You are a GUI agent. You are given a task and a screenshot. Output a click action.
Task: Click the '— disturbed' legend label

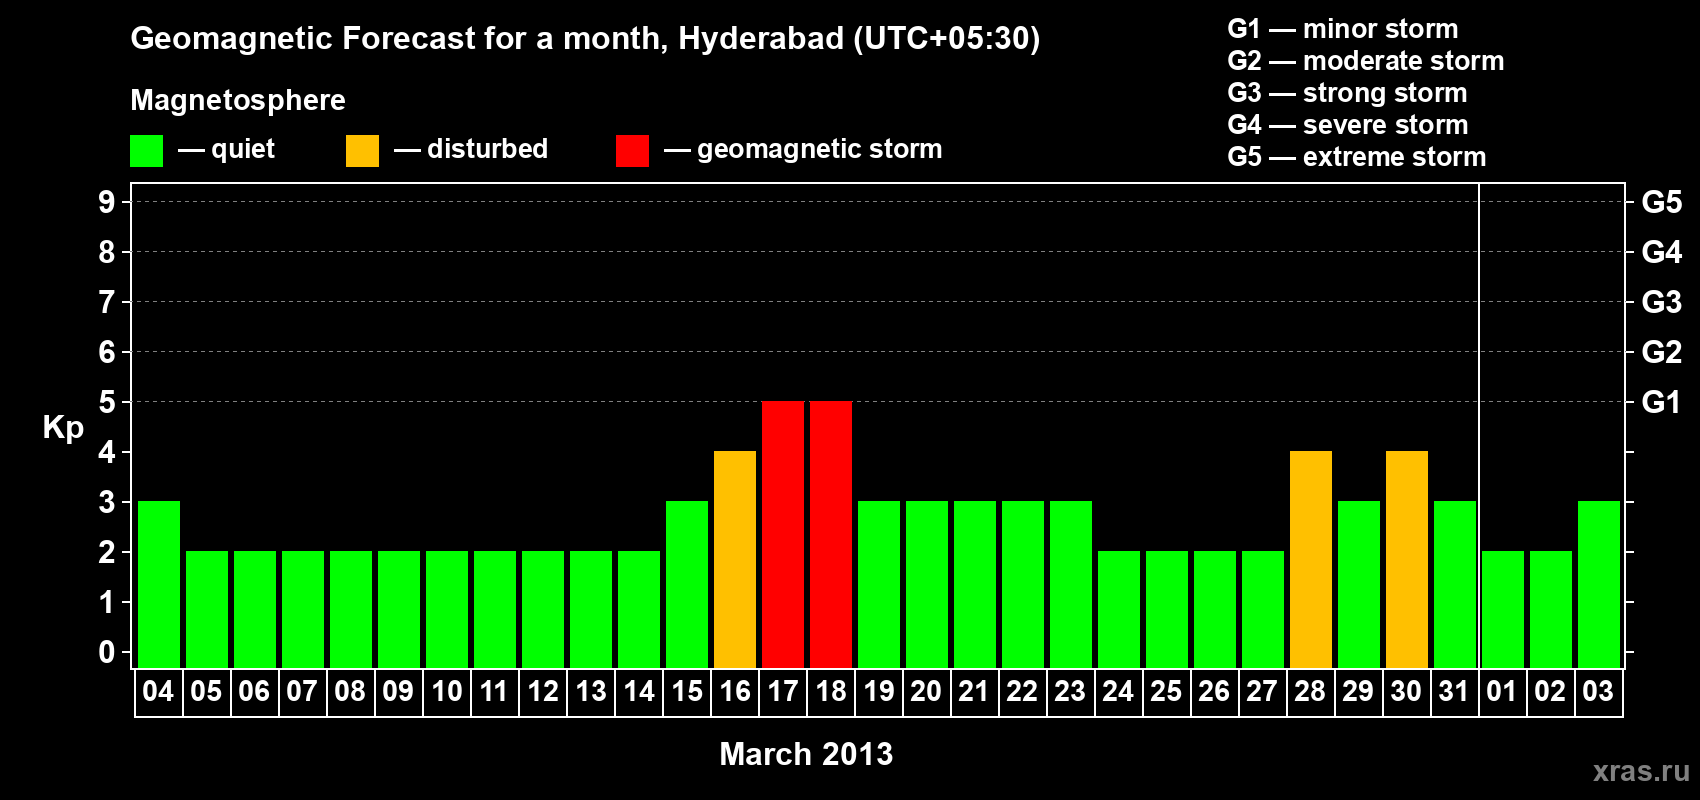(x=471, y=149)
